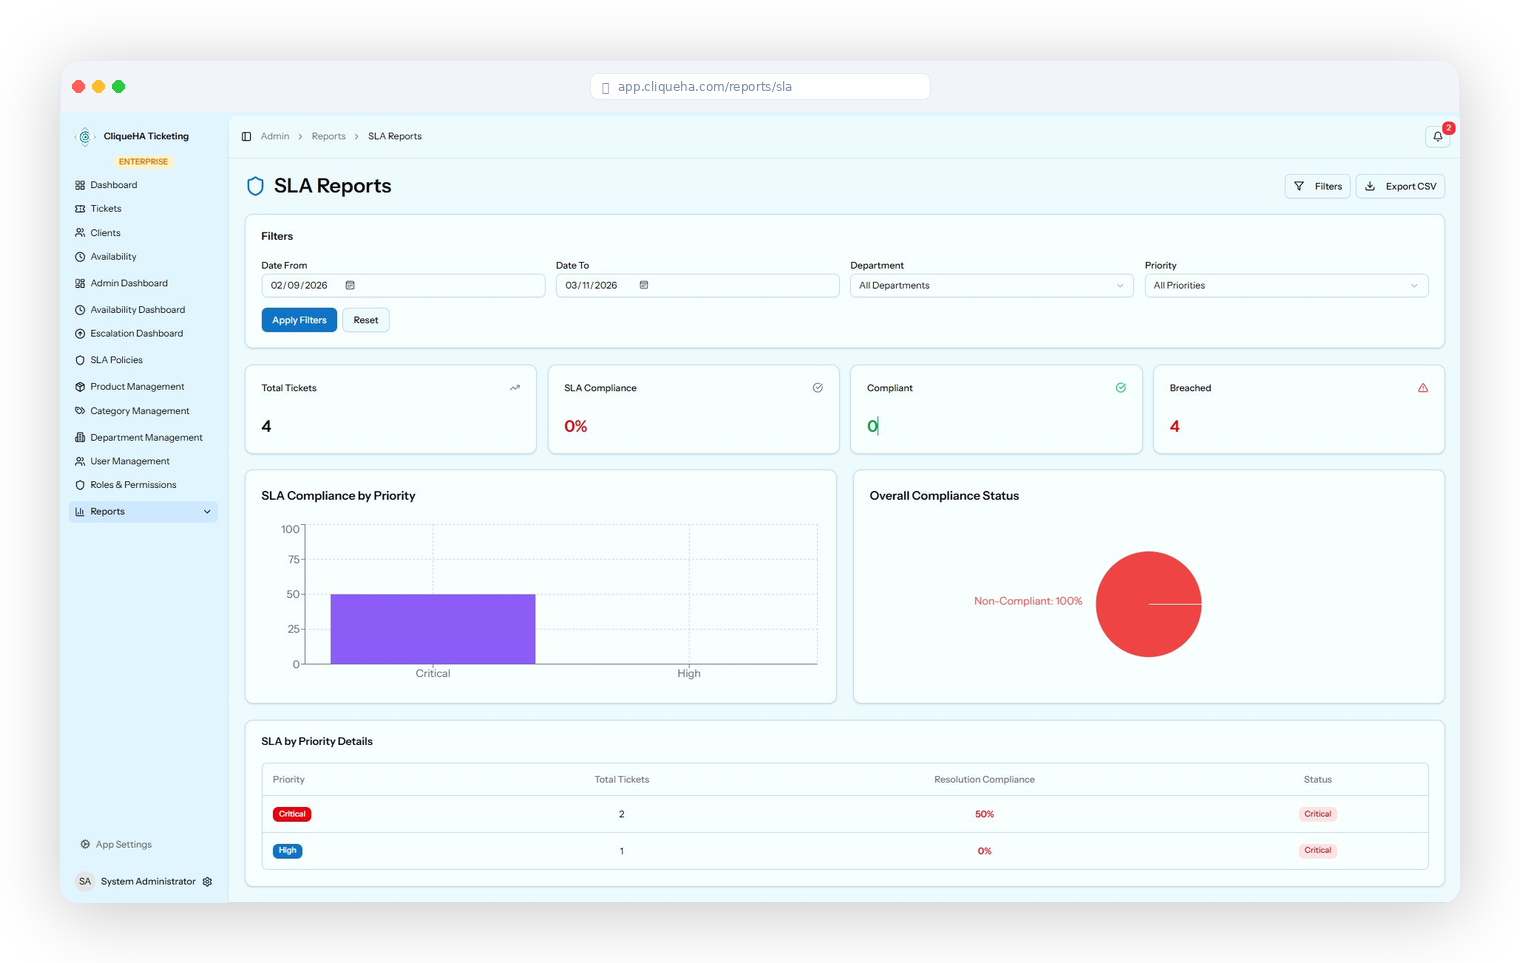Toggle the Filters button in header
Screen dimensions: 1520x963
point(1317,187)
